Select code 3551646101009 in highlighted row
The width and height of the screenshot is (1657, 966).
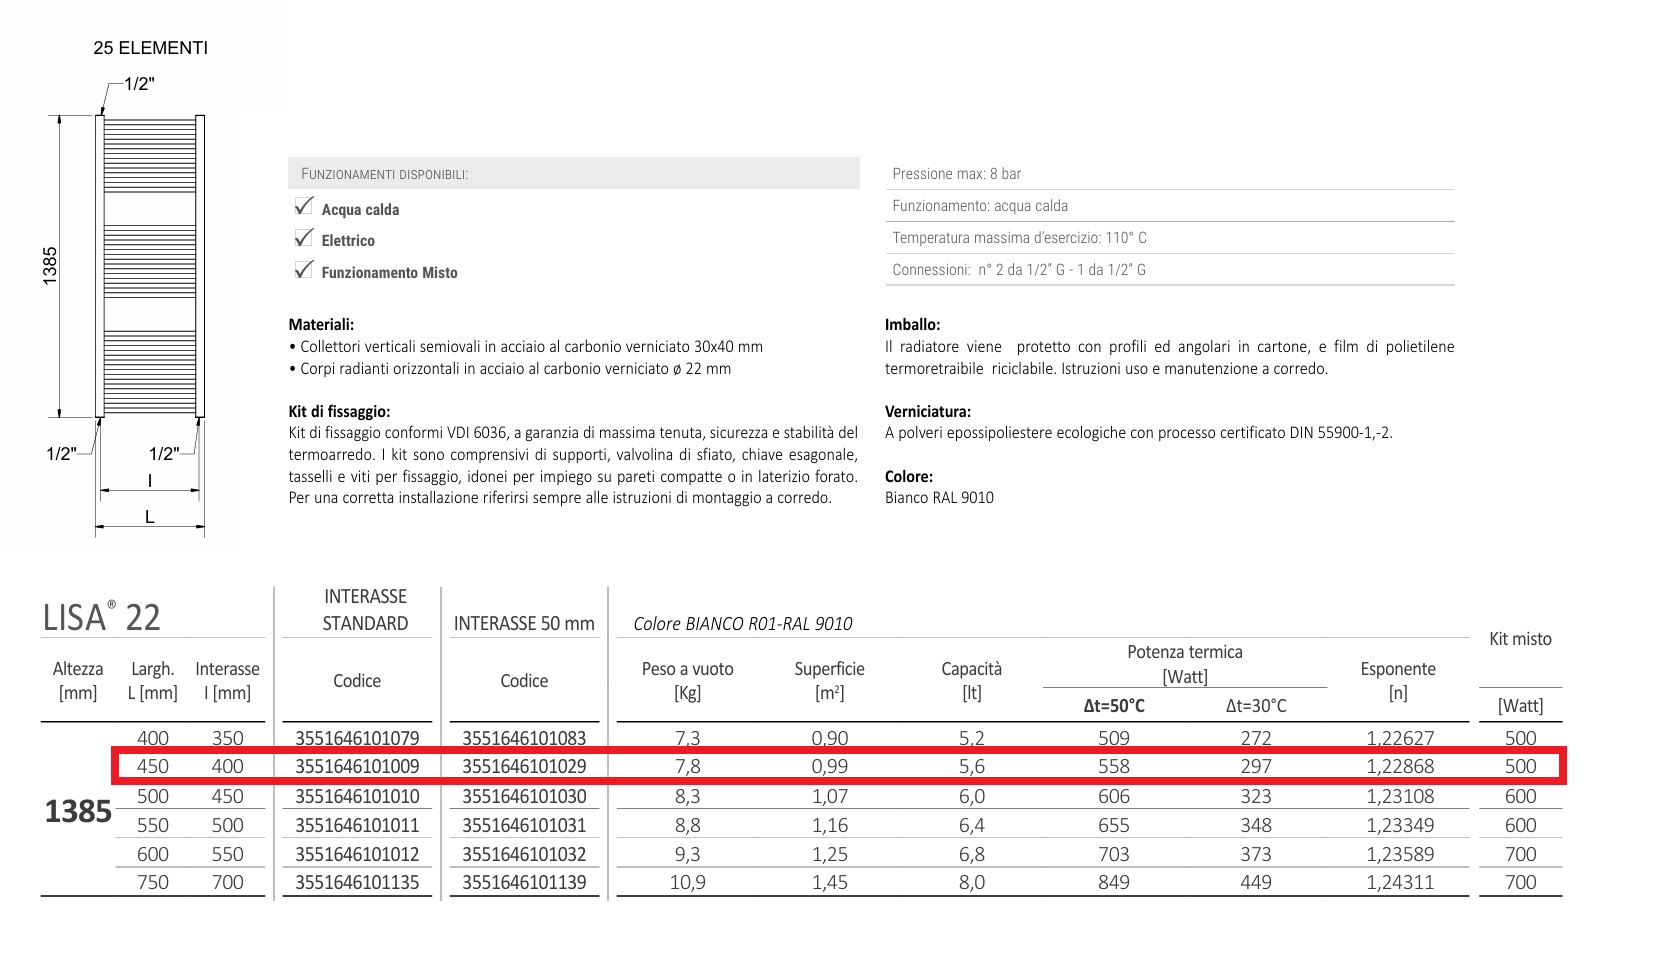(357, 767)
